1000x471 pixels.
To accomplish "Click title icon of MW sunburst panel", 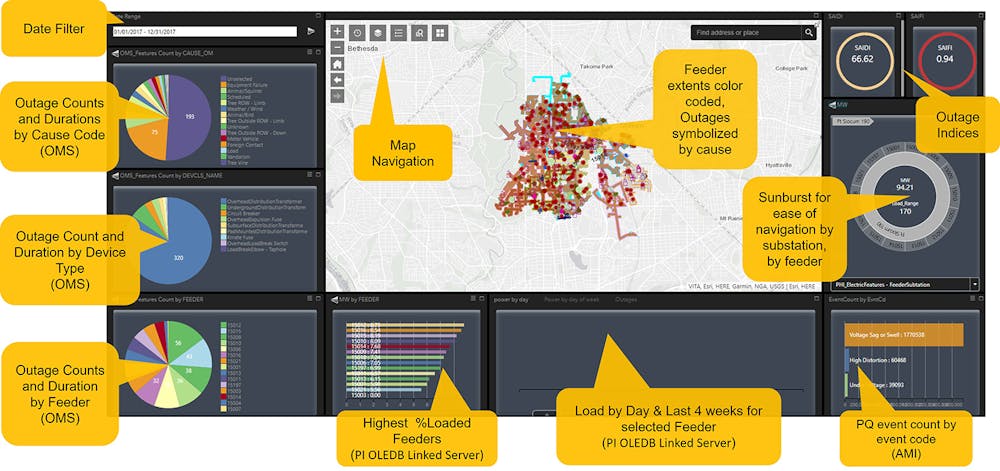I will click(x=832, y=105).
